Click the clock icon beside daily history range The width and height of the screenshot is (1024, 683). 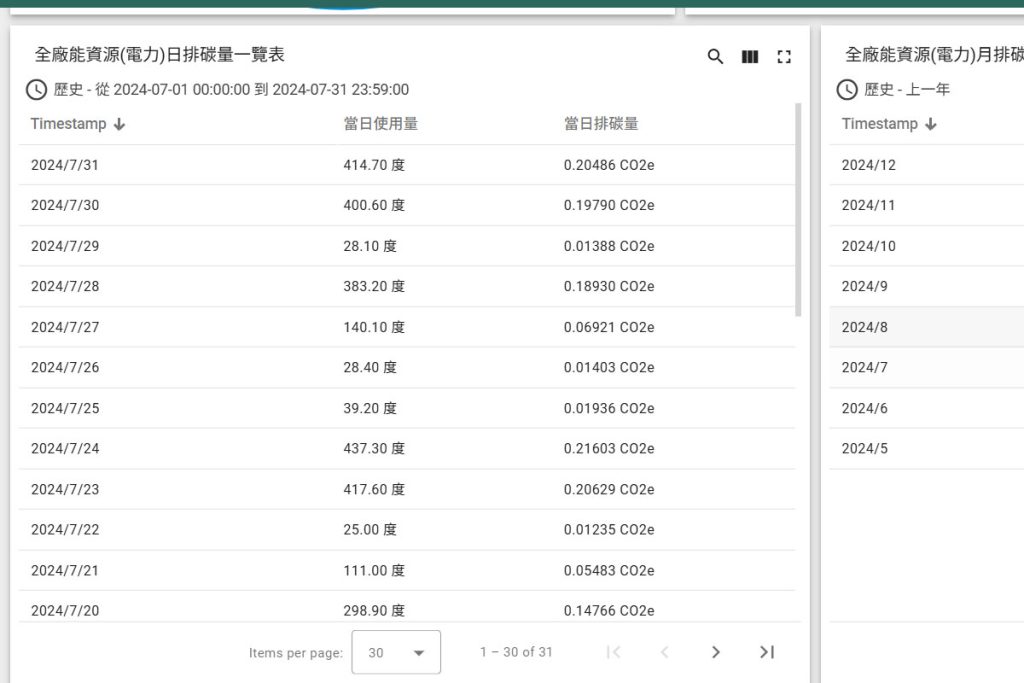click(x=36, y=90)
